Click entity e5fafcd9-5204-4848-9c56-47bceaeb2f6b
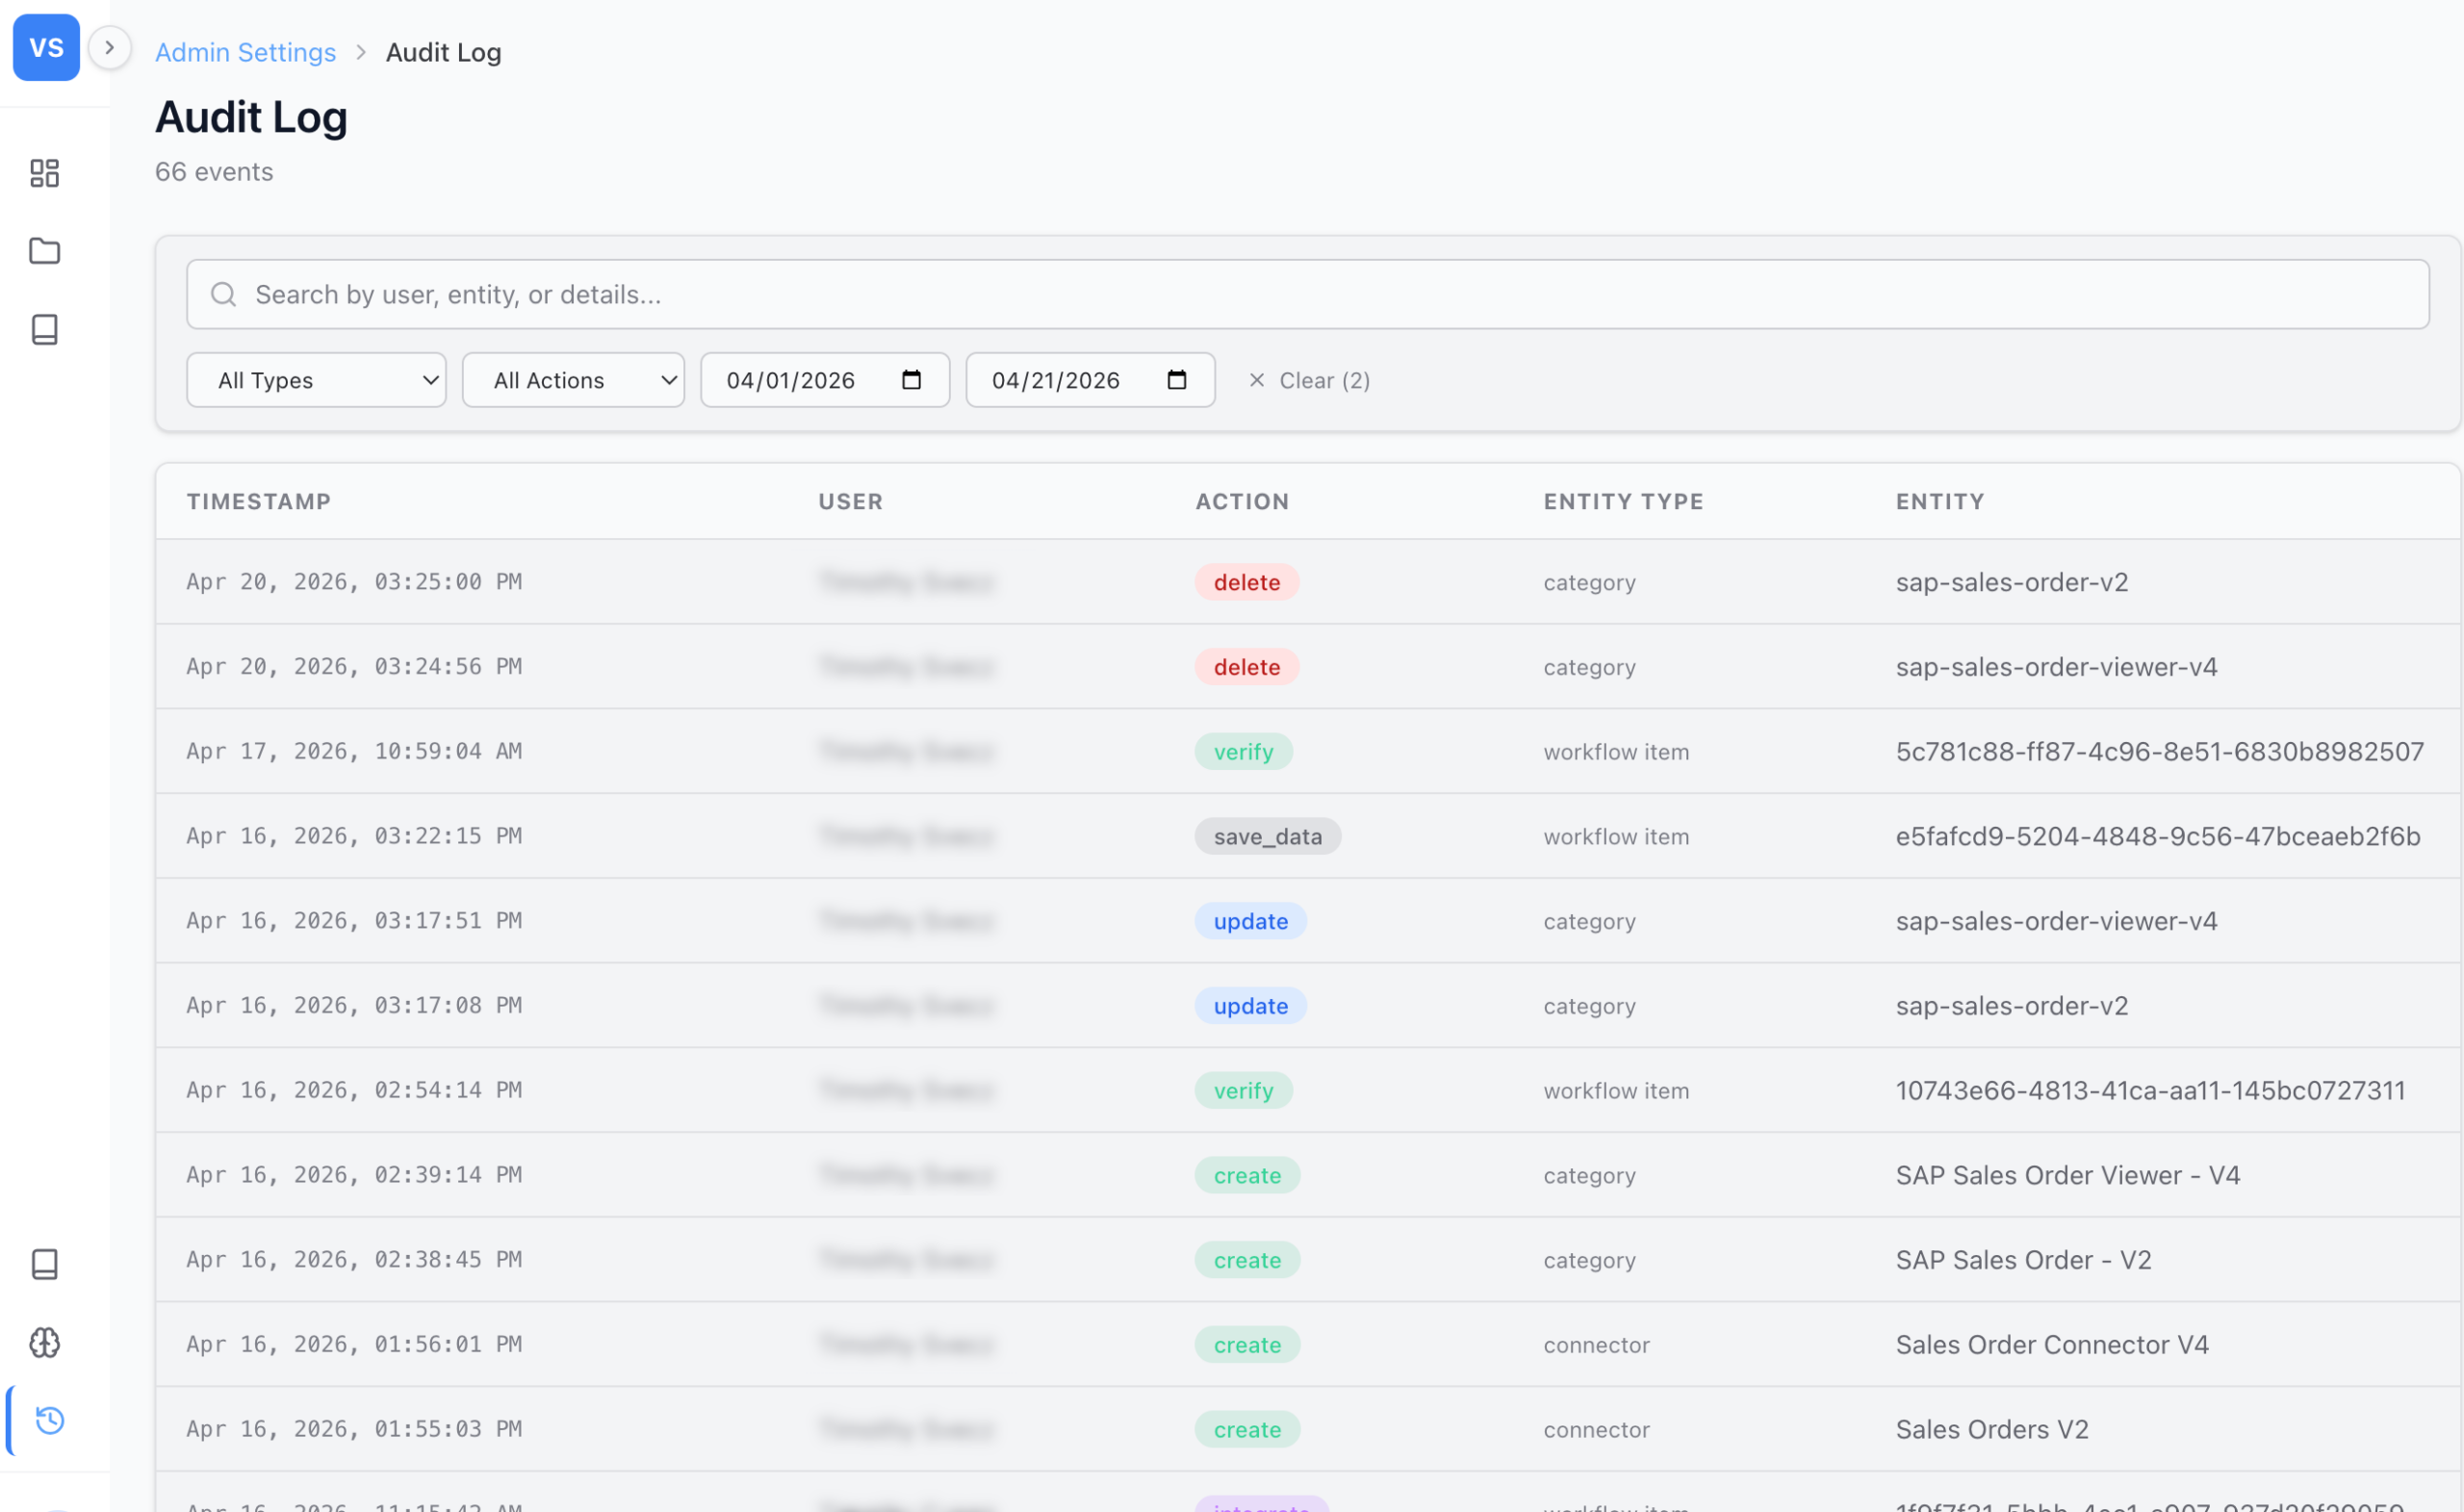The width and height of the screenshot is (2464, 1512). click(x=2157, y=836)
